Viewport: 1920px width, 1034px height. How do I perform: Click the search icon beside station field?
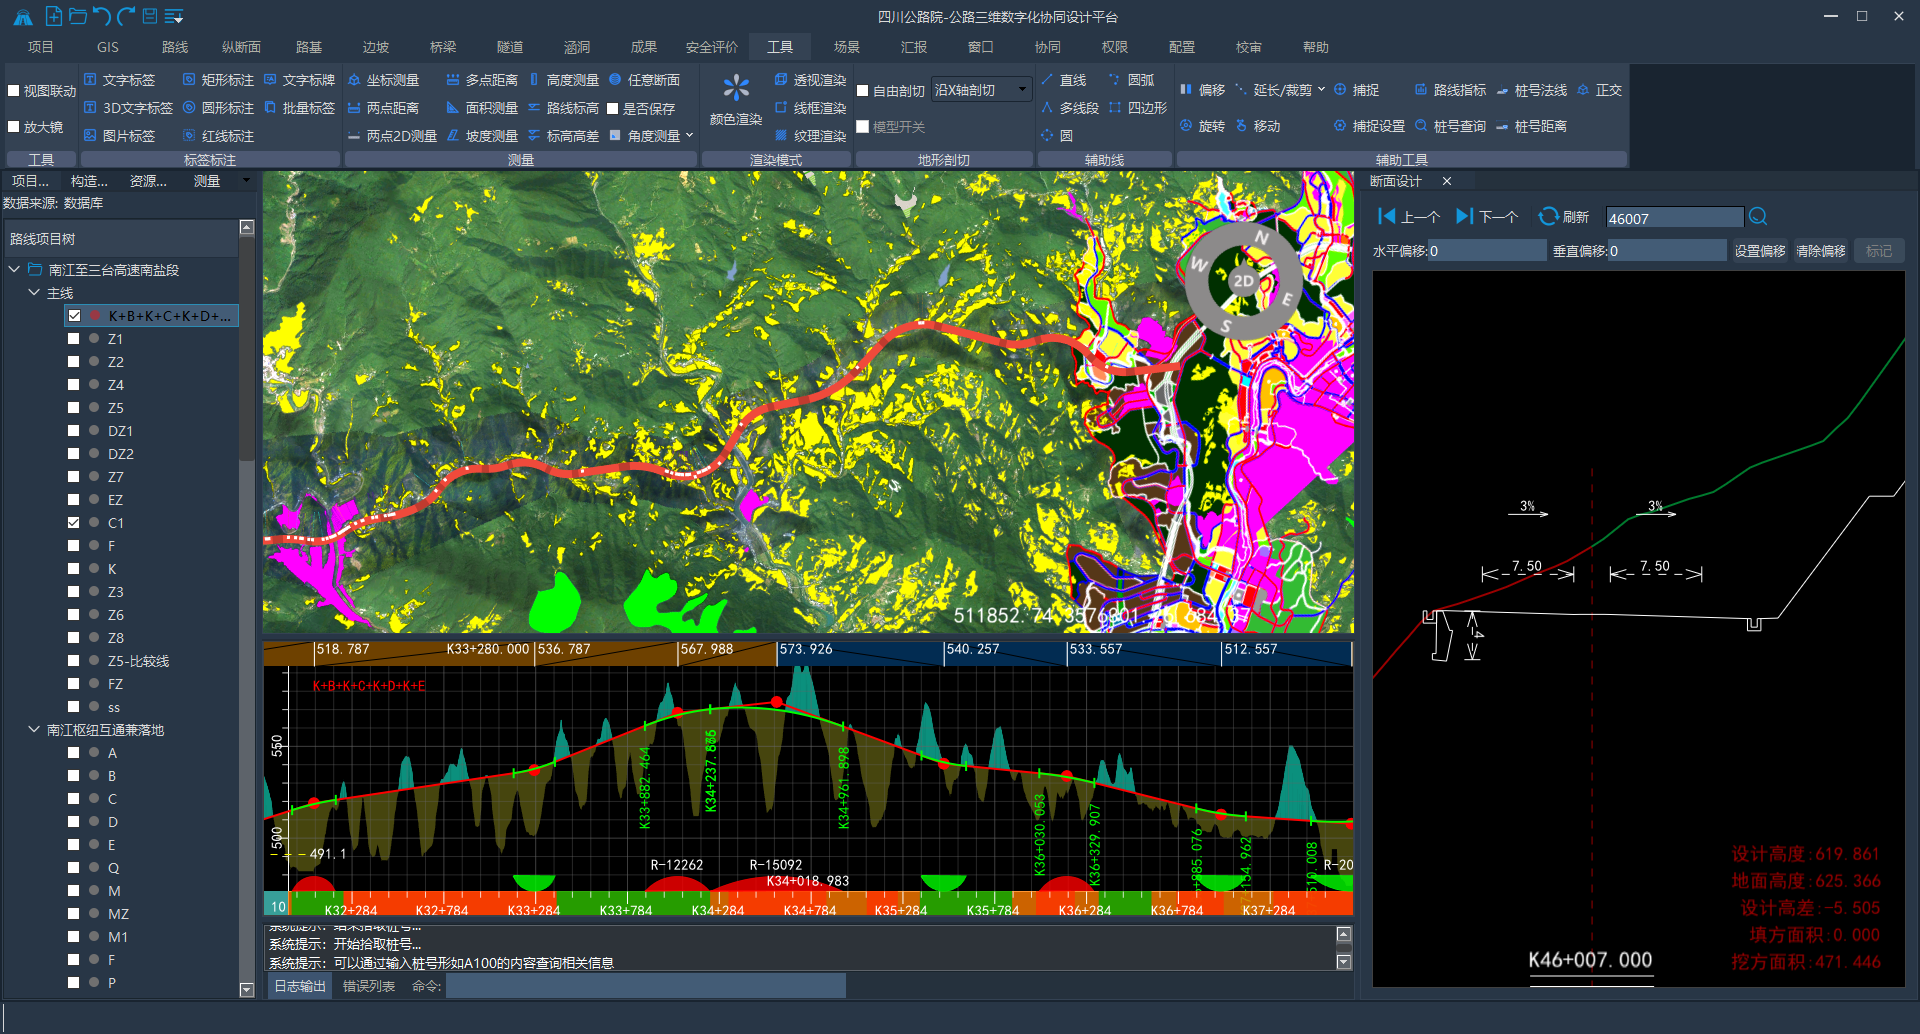pos(1758,217)
